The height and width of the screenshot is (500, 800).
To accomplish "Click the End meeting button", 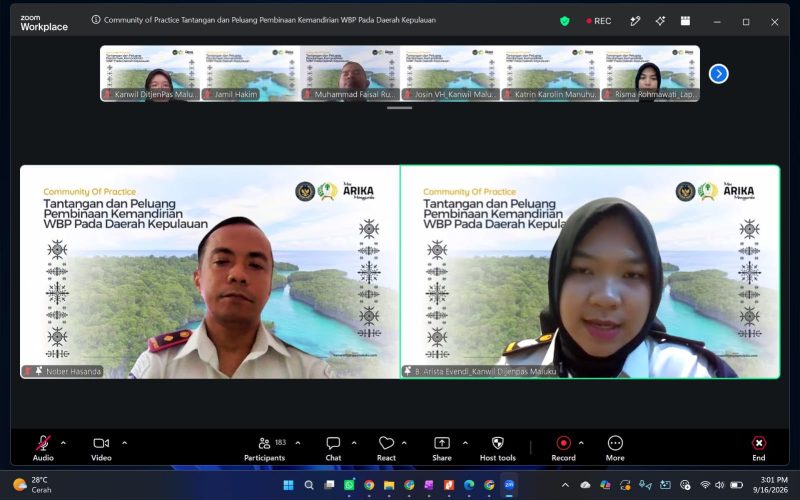I will click(759, 449).
